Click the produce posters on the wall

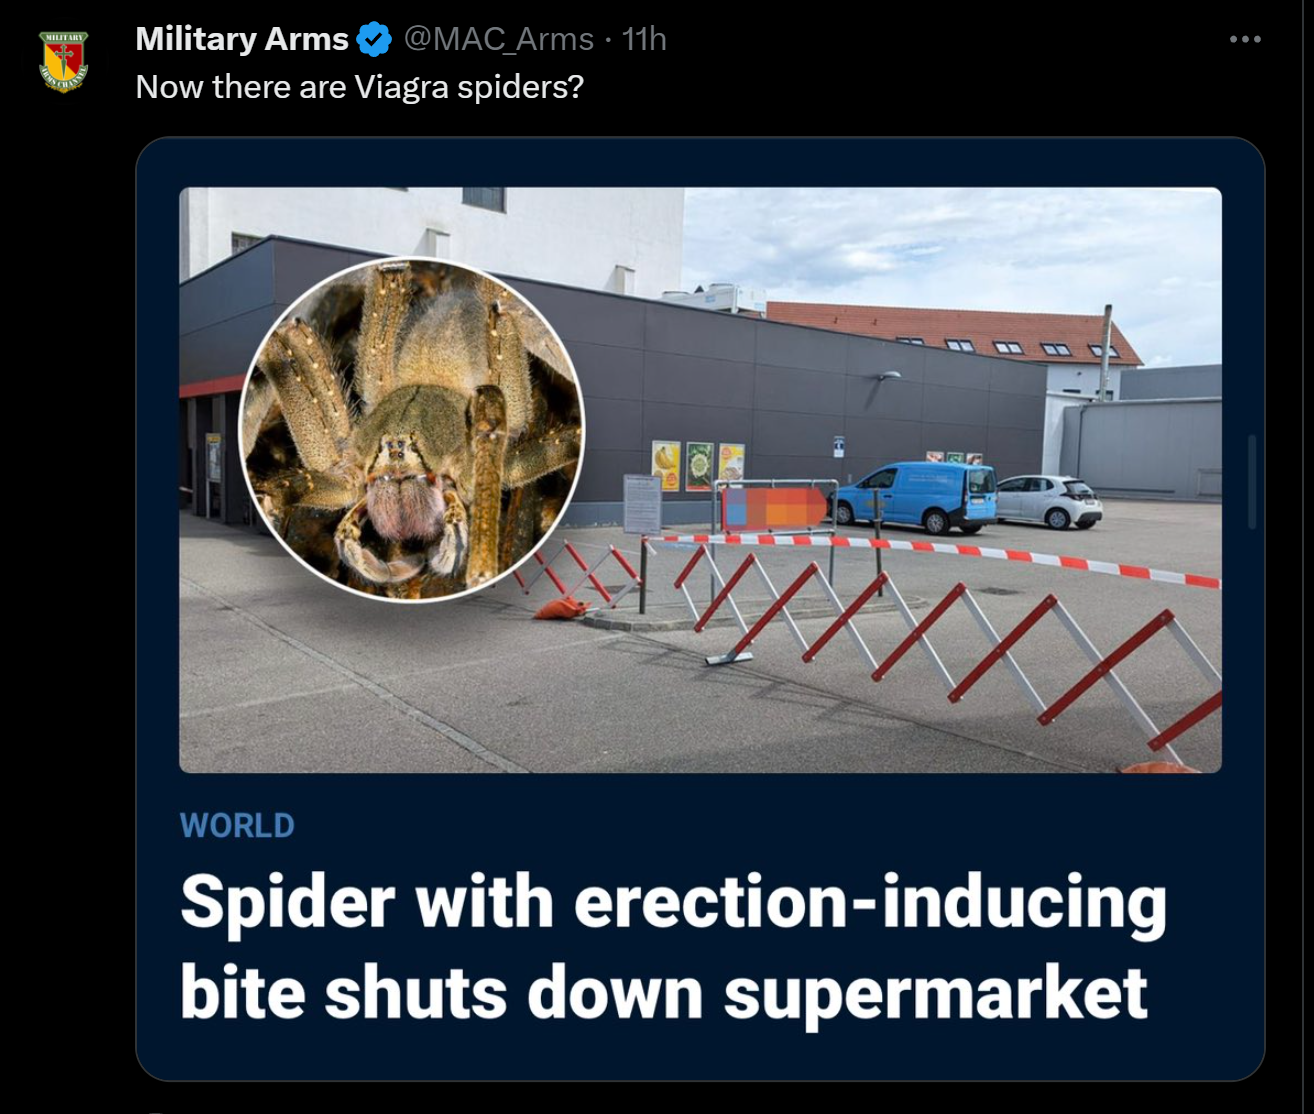698,465
